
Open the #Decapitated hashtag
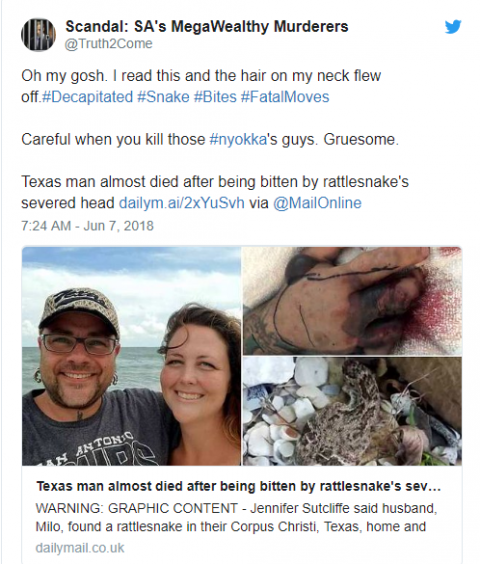[87, 97]
